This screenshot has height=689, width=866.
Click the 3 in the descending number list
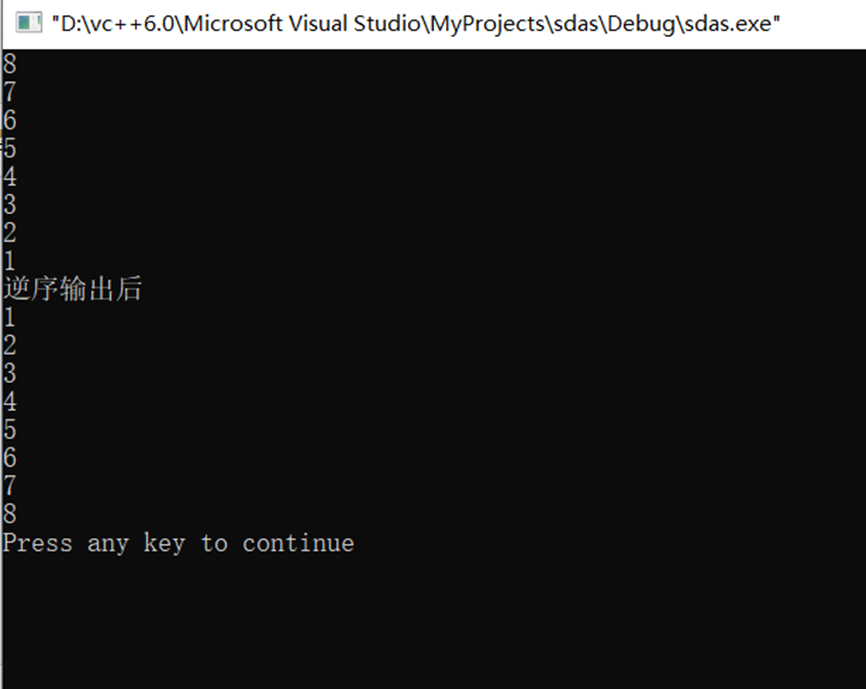coord(10,204)
